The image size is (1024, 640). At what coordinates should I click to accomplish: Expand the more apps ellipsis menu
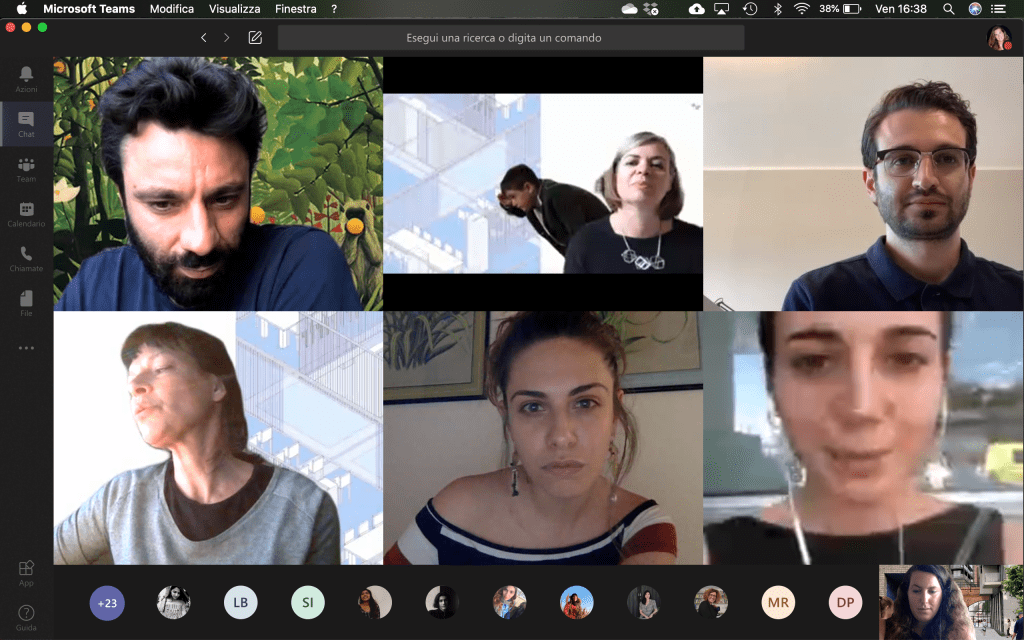tap(26, 348)
